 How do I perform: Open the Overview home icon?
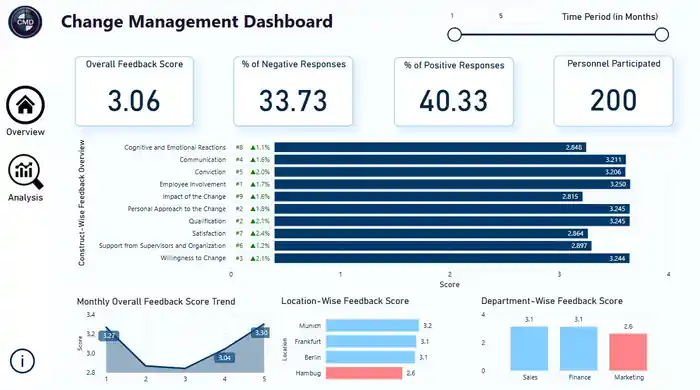pos(25,105)
